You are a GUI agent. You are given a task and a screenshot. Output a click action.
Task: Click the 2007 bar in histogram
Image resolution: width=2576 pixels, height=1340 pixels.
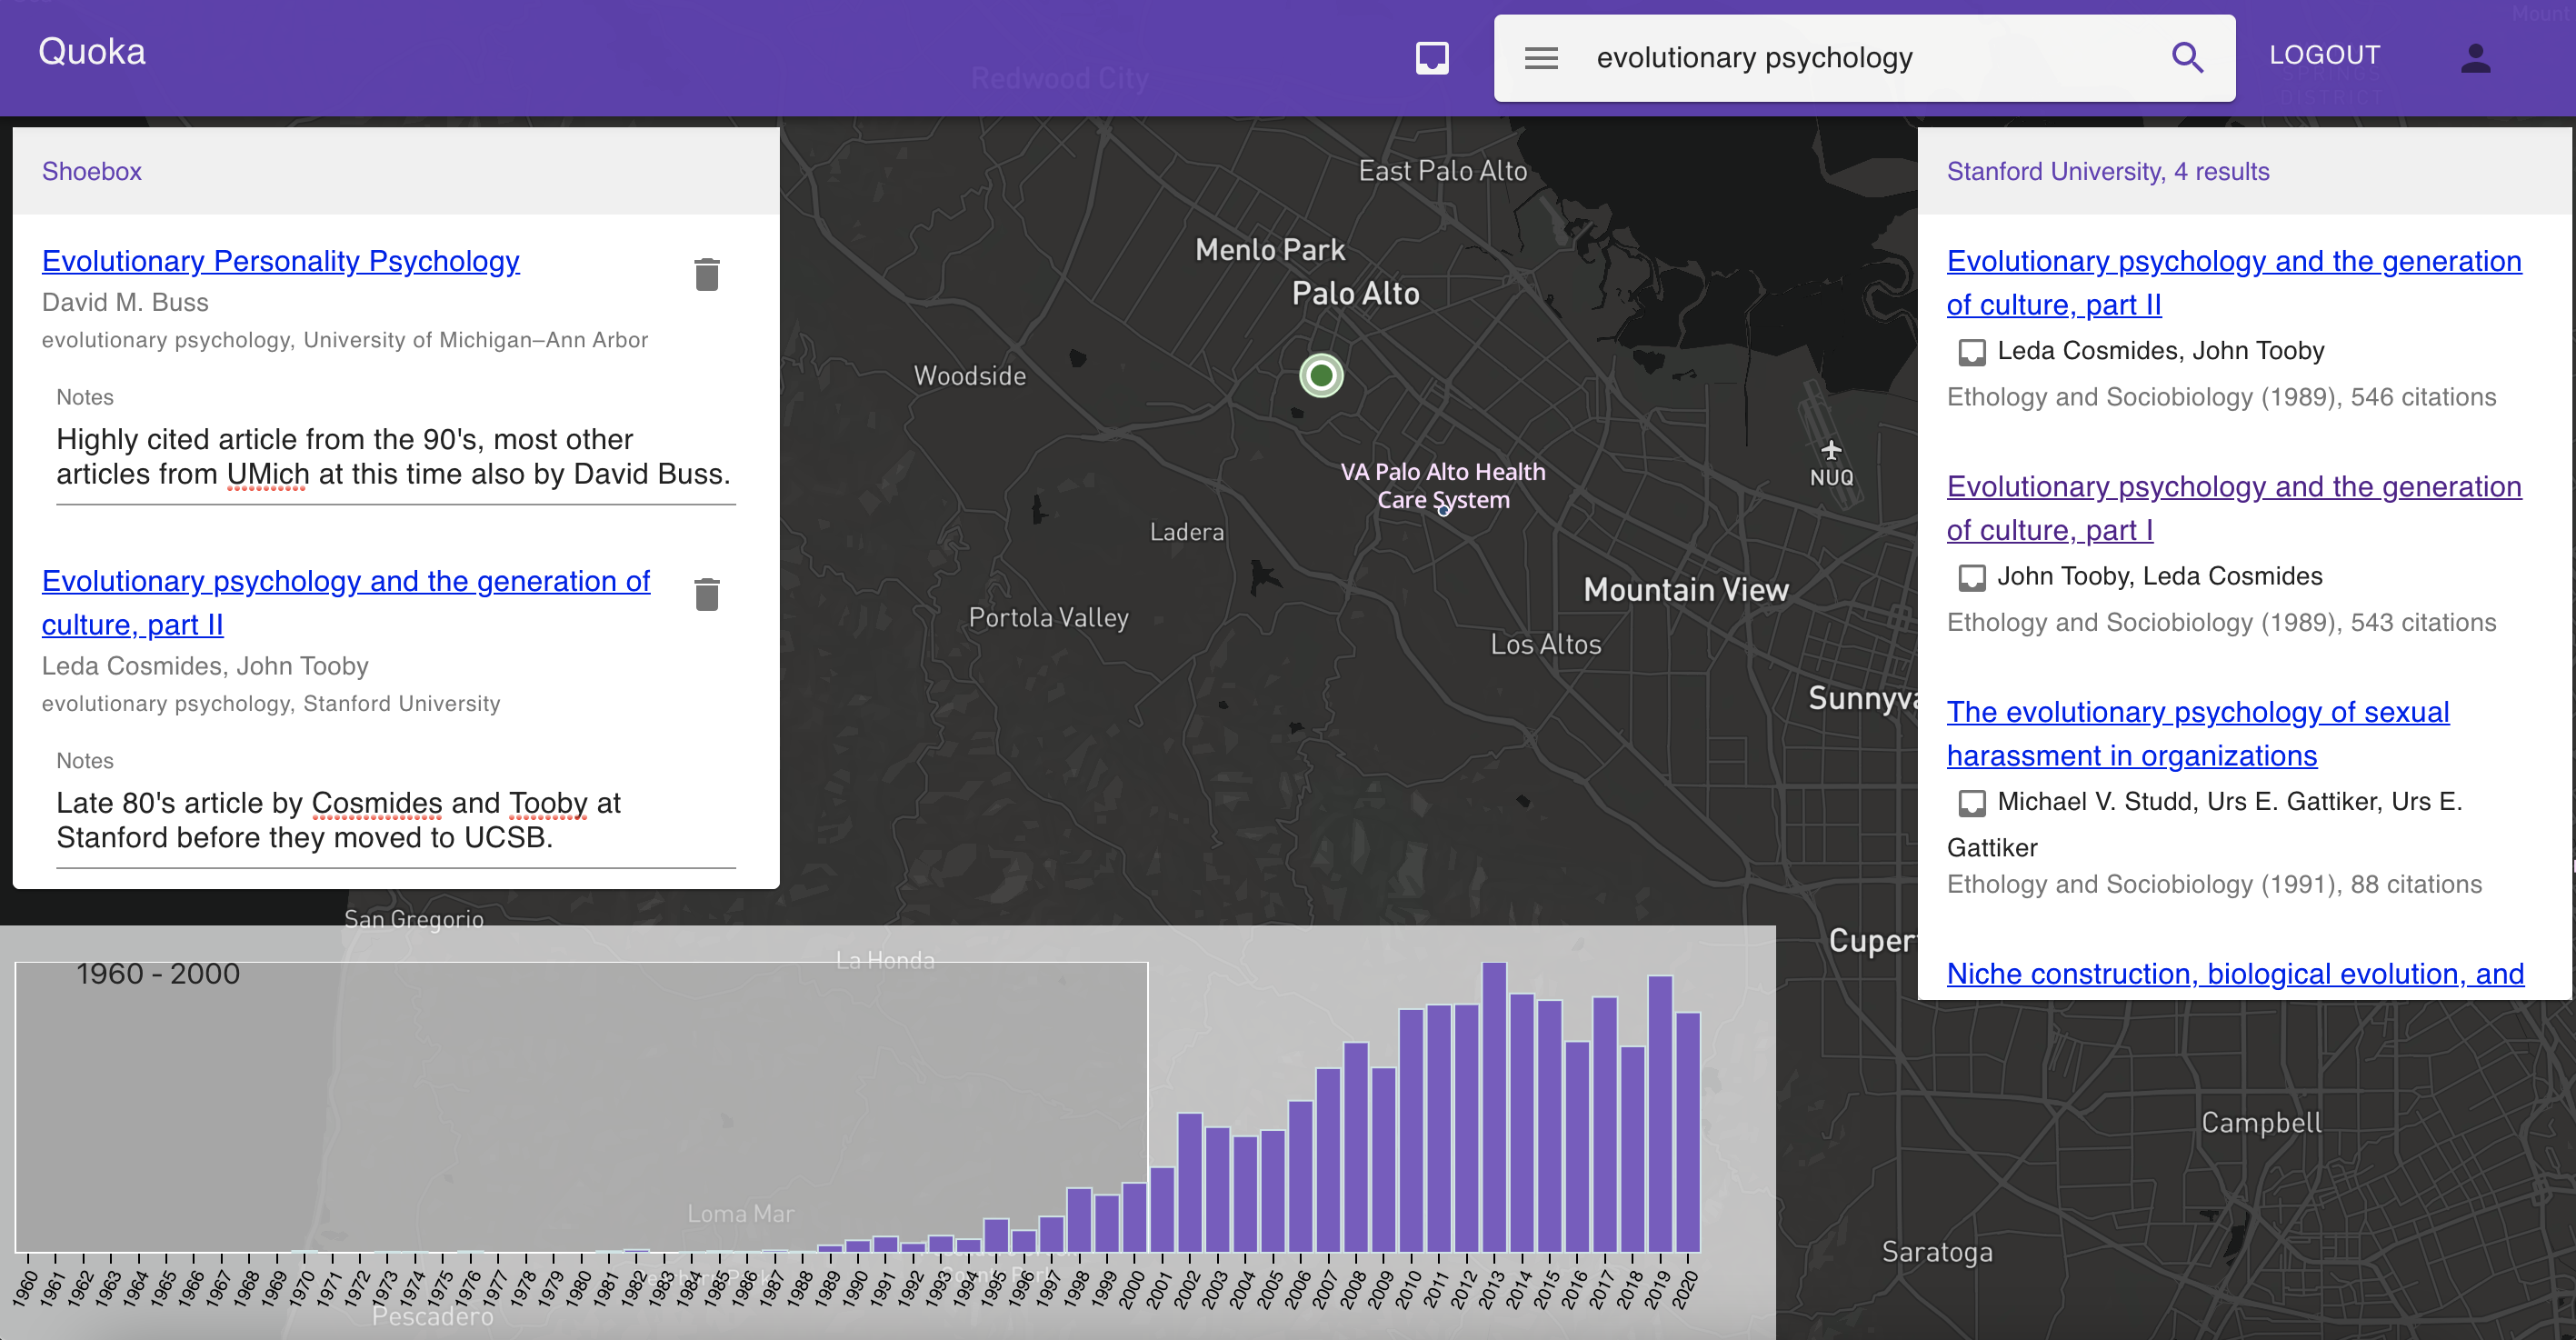click(1328, 1160)
